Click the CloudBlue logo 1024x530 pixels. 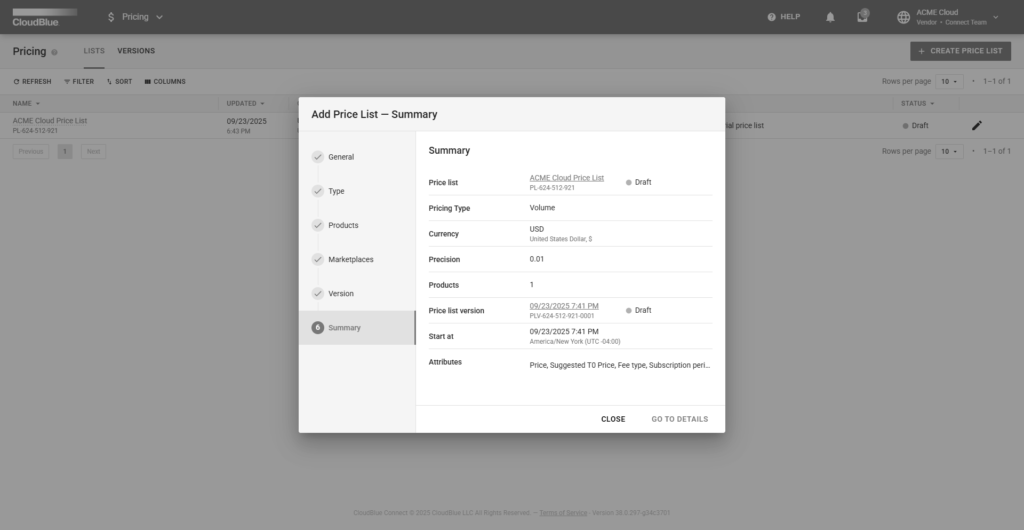44,17
